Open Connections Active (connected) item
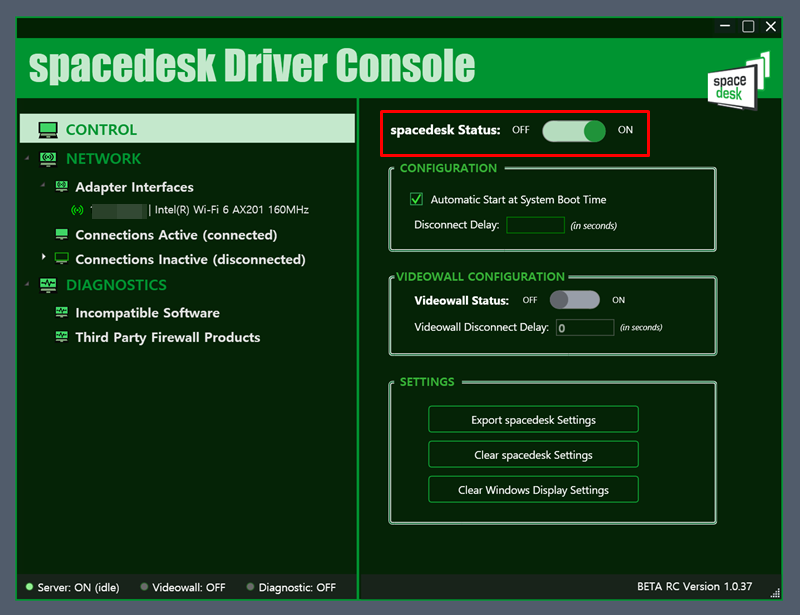The image size is (800, 615). tap(177, 235)
